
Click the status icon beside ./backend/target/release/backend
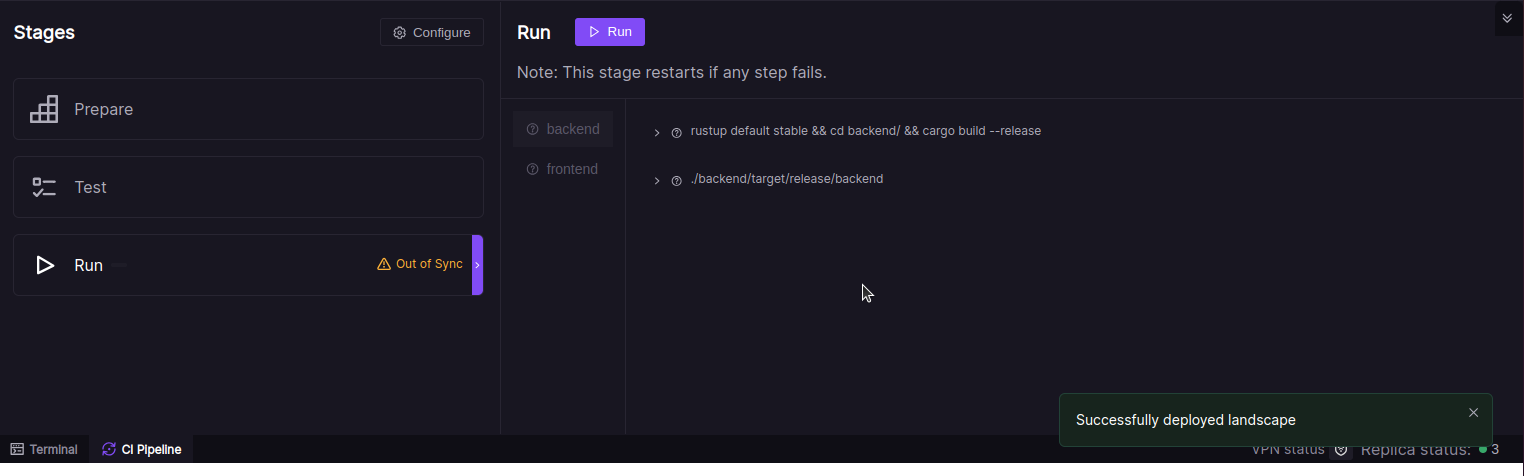[x=677, y=180]
